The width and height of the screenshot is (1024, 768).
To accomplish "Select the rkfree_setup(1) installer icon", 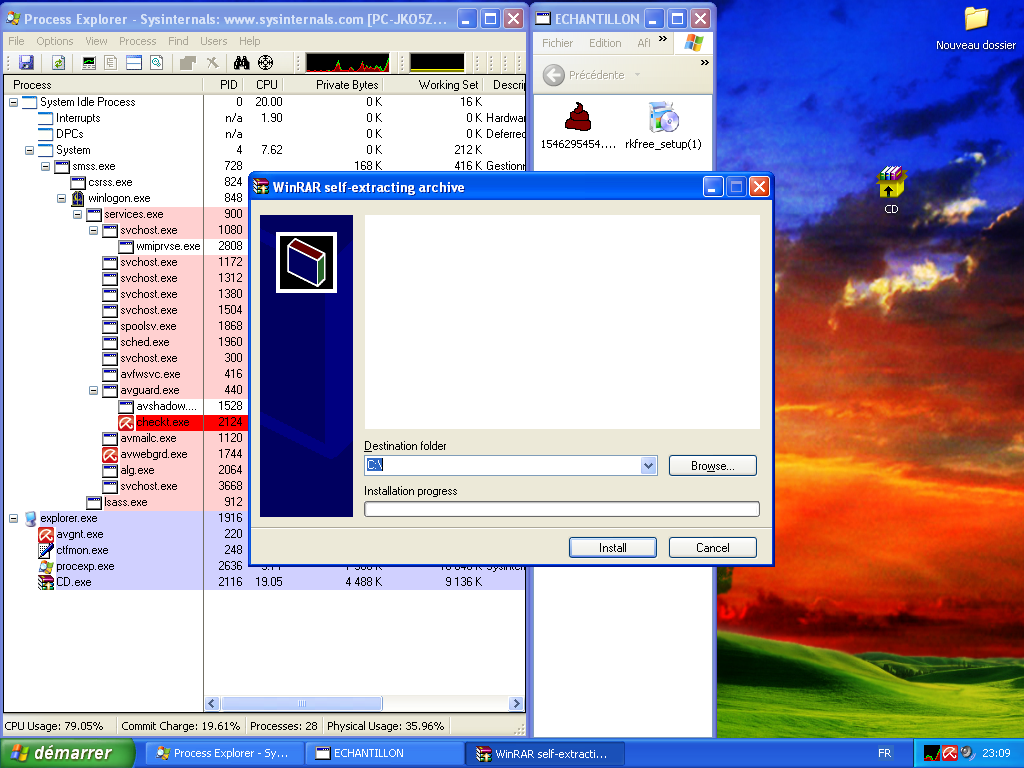I will point(664,118).
